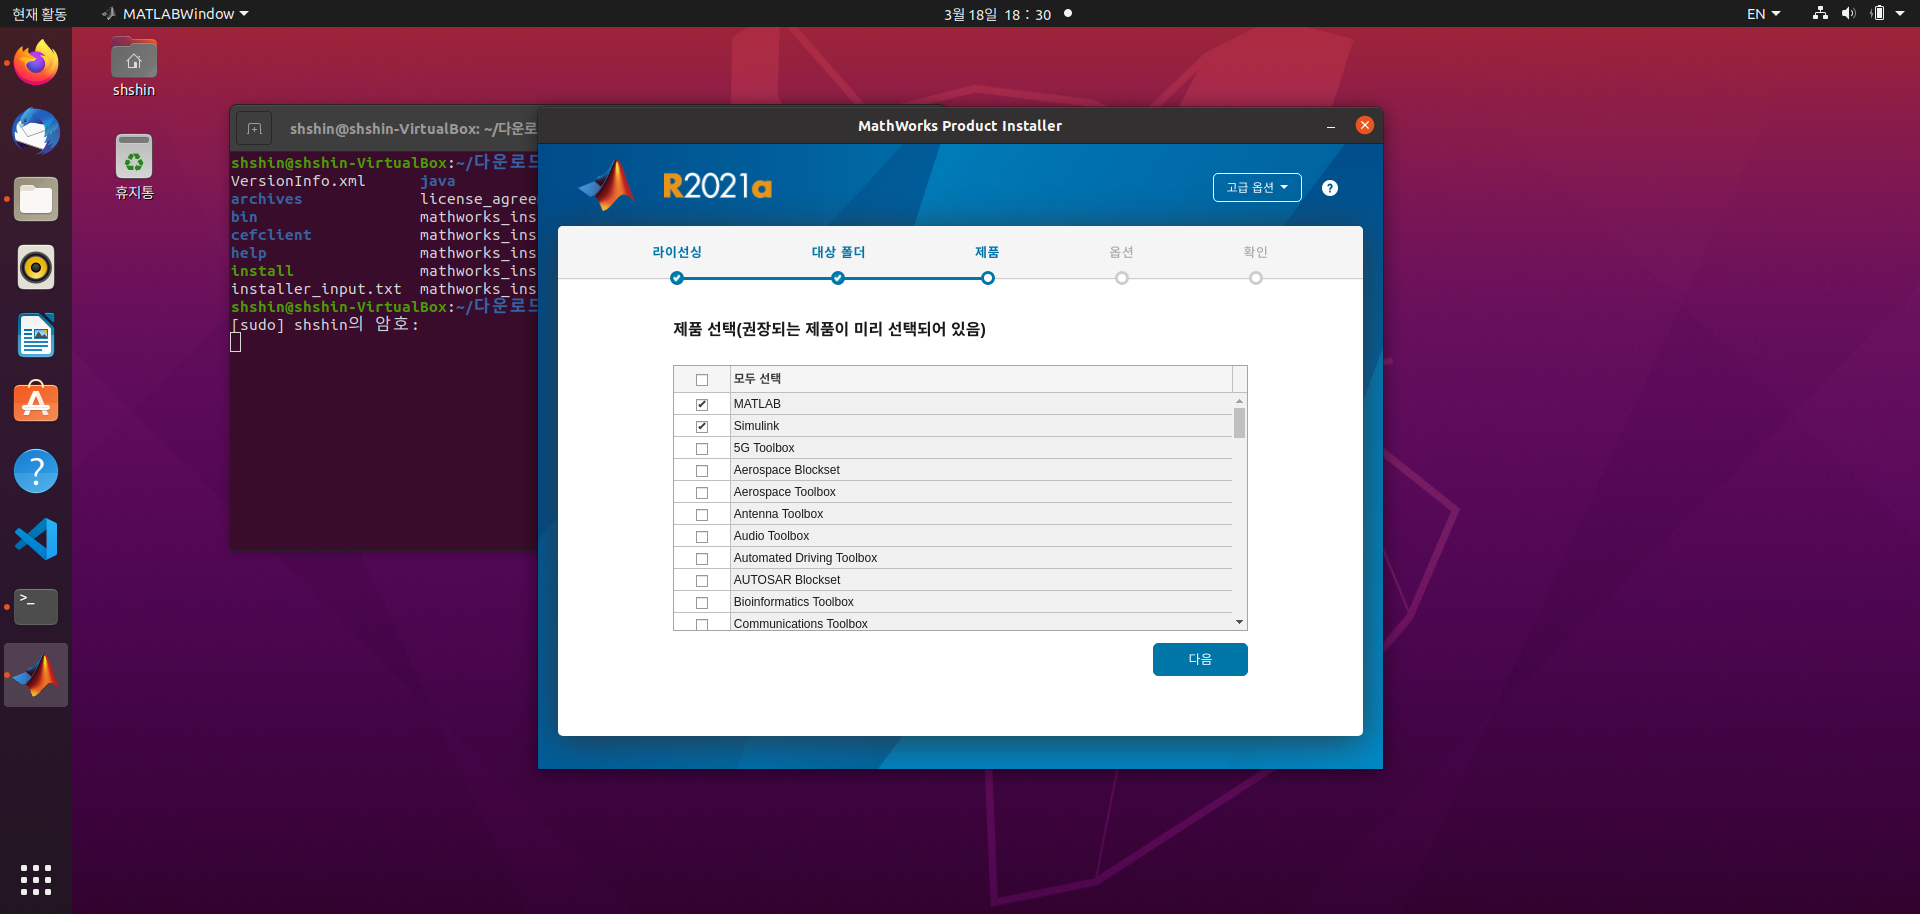Screen dimensions: 1920x914
Task: Launch LibreOffice Writer from the dock
Action: [x=36, y=335]
